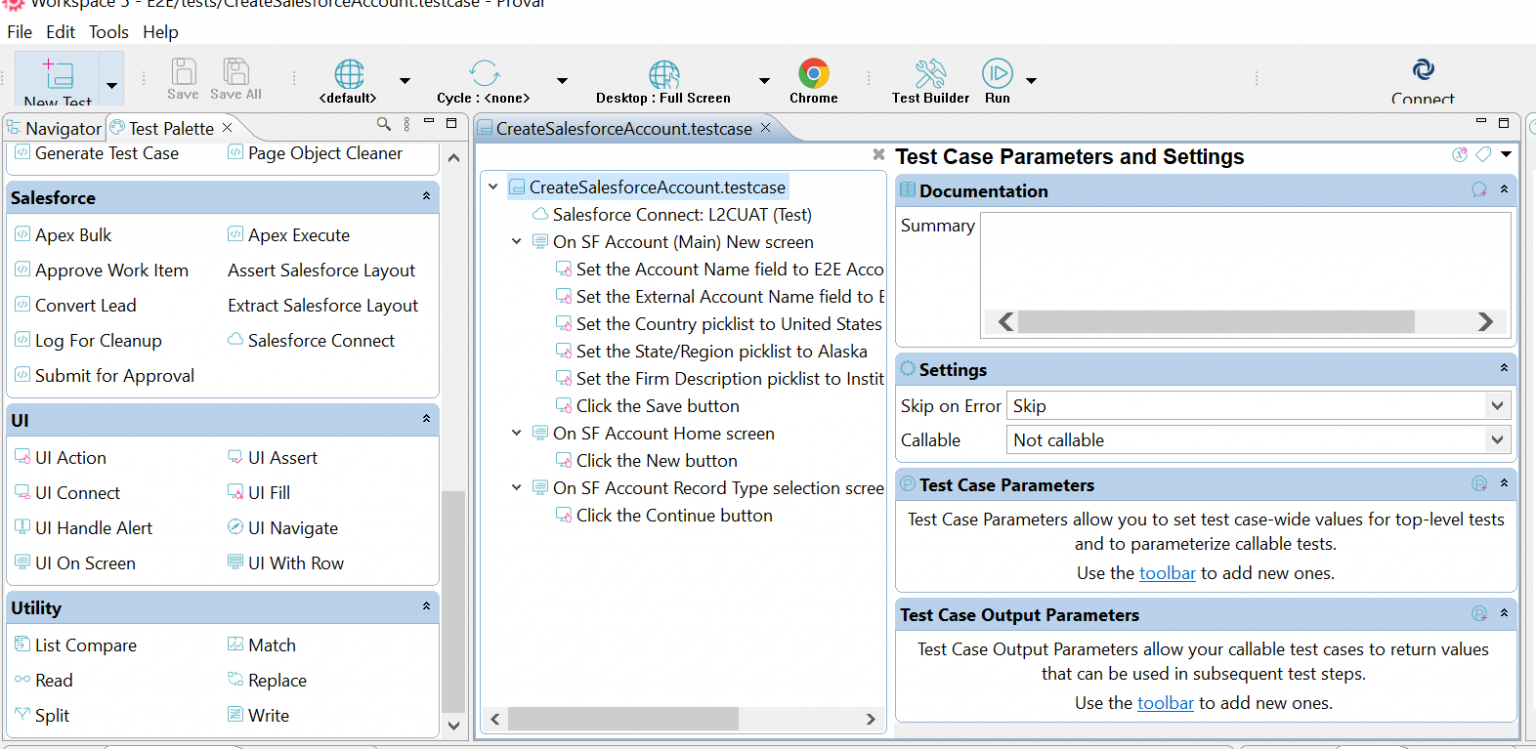Click the New Test toolbar icon
This screenshot has height=749, width=1536.
tap(58, 77)
